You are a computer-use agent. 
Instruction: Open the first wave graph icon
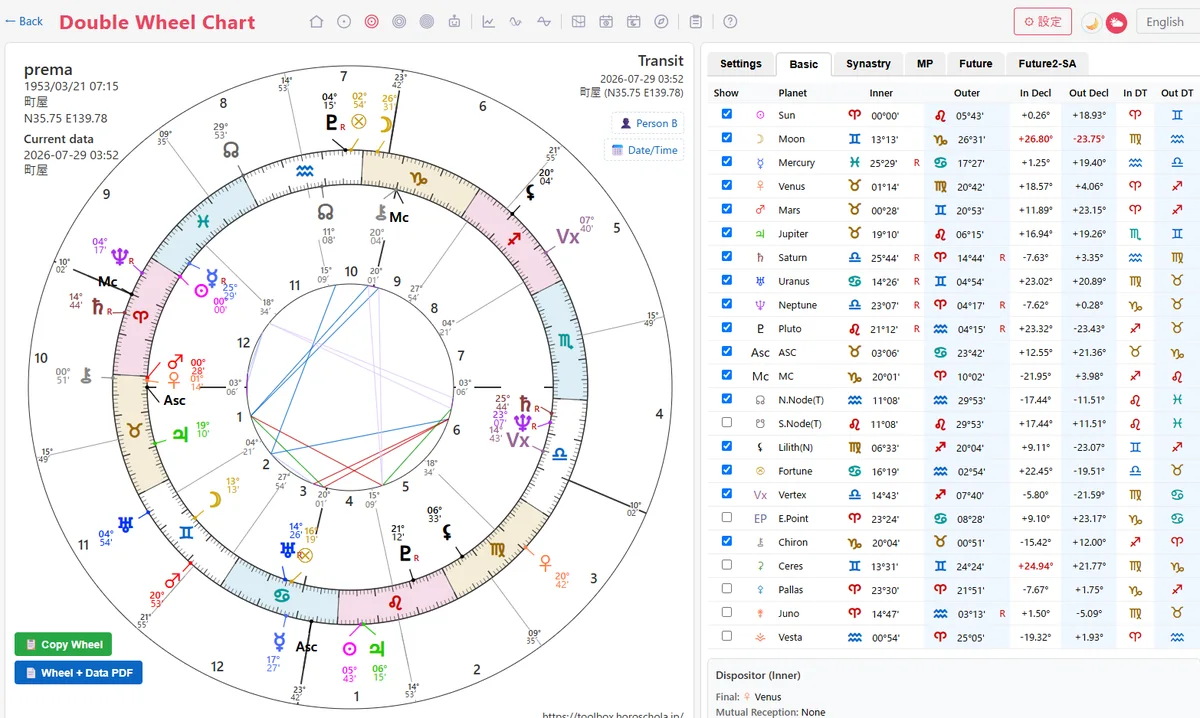[x=516, y=21]
